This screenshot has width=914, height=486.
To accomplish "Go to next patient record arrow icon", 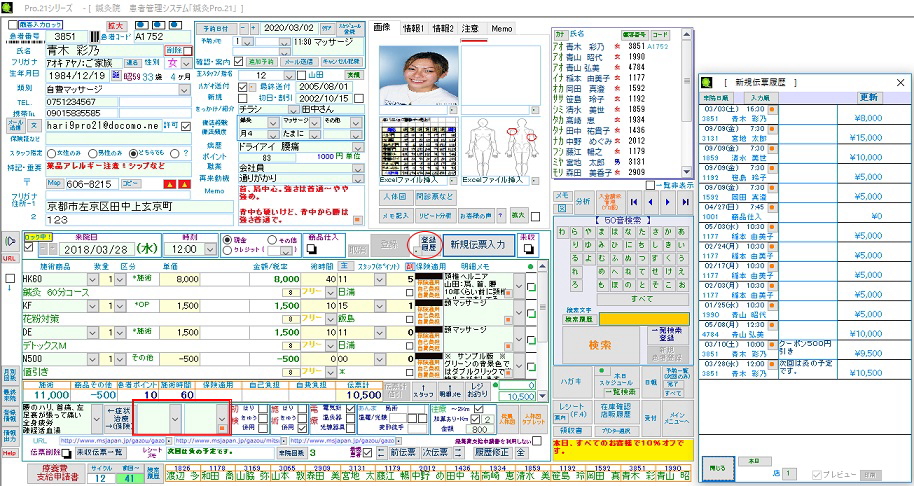I will [667, 202].
